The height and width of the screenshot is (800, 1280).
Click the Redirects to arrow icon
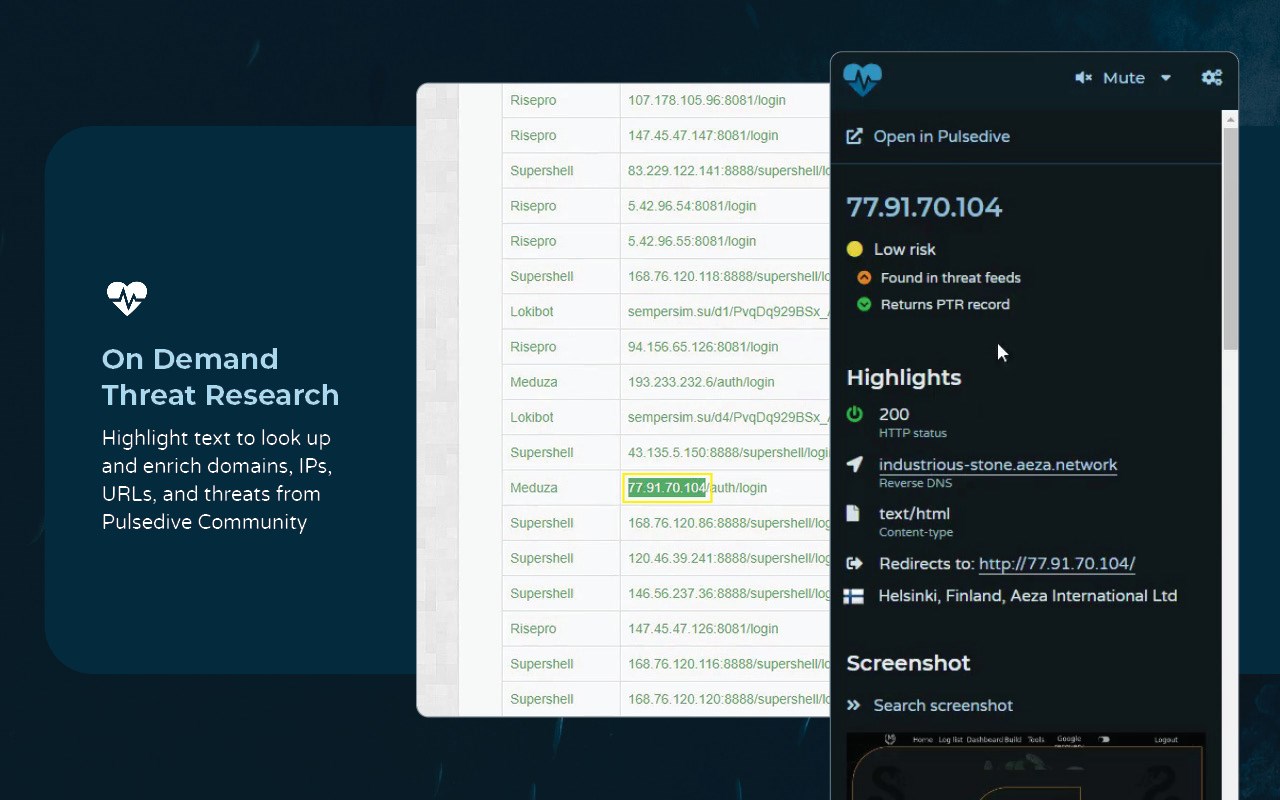[x=854, y=563]
